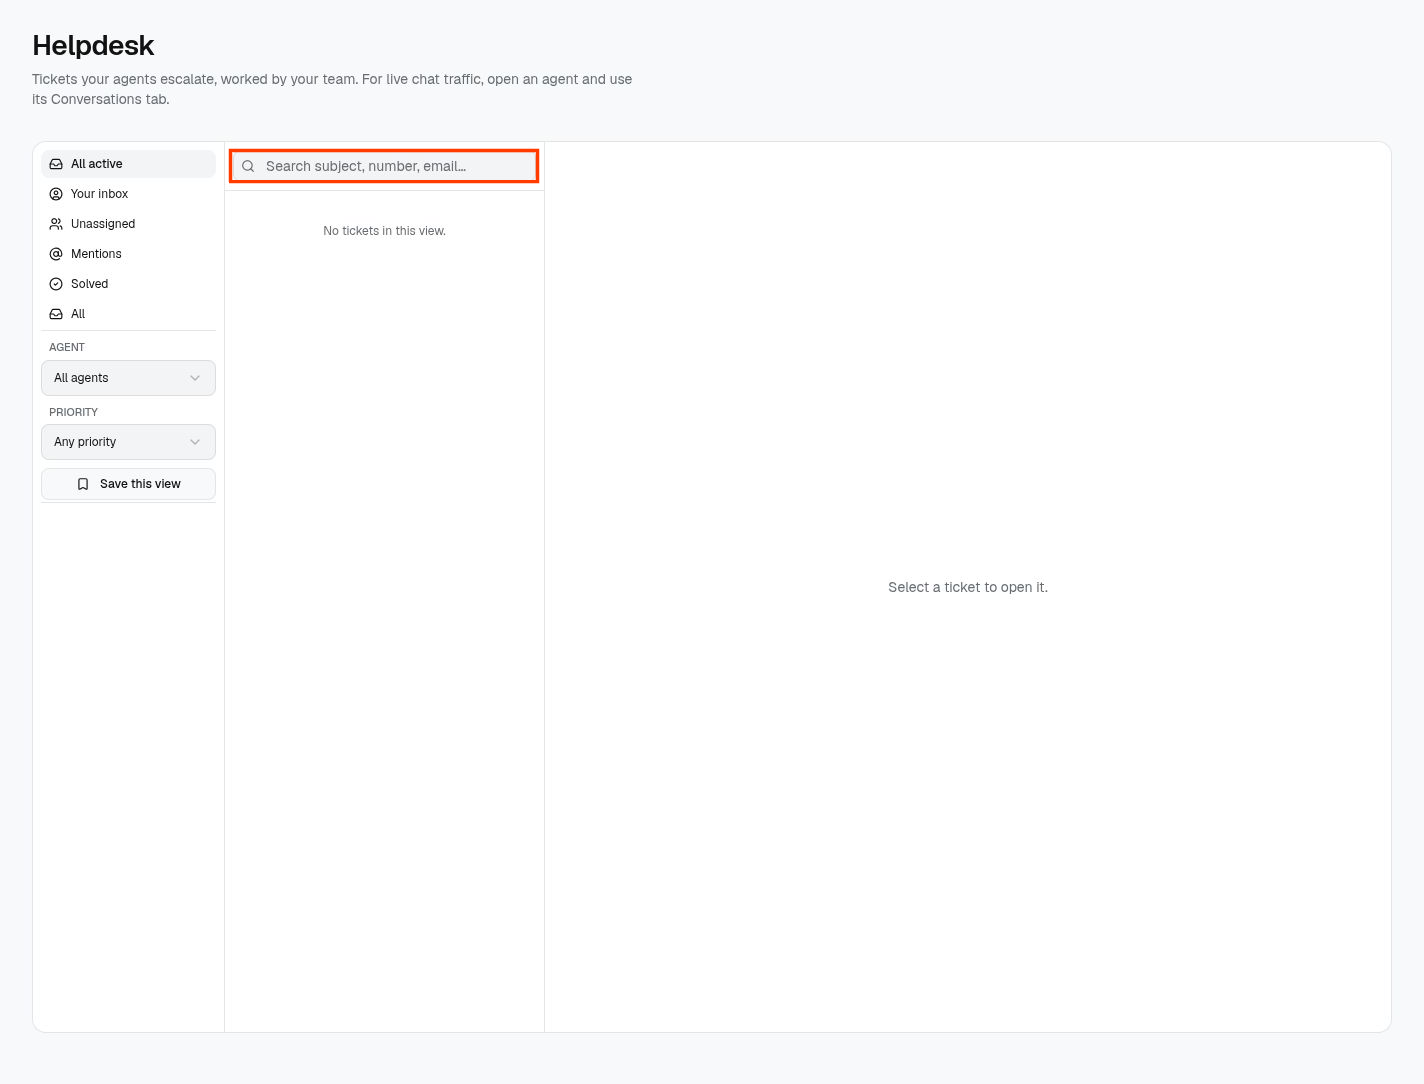Viewport: 1424px width, 1084px height.
Task: Click the 'Select a ticket to open it.' text
Action: (968, 587)
